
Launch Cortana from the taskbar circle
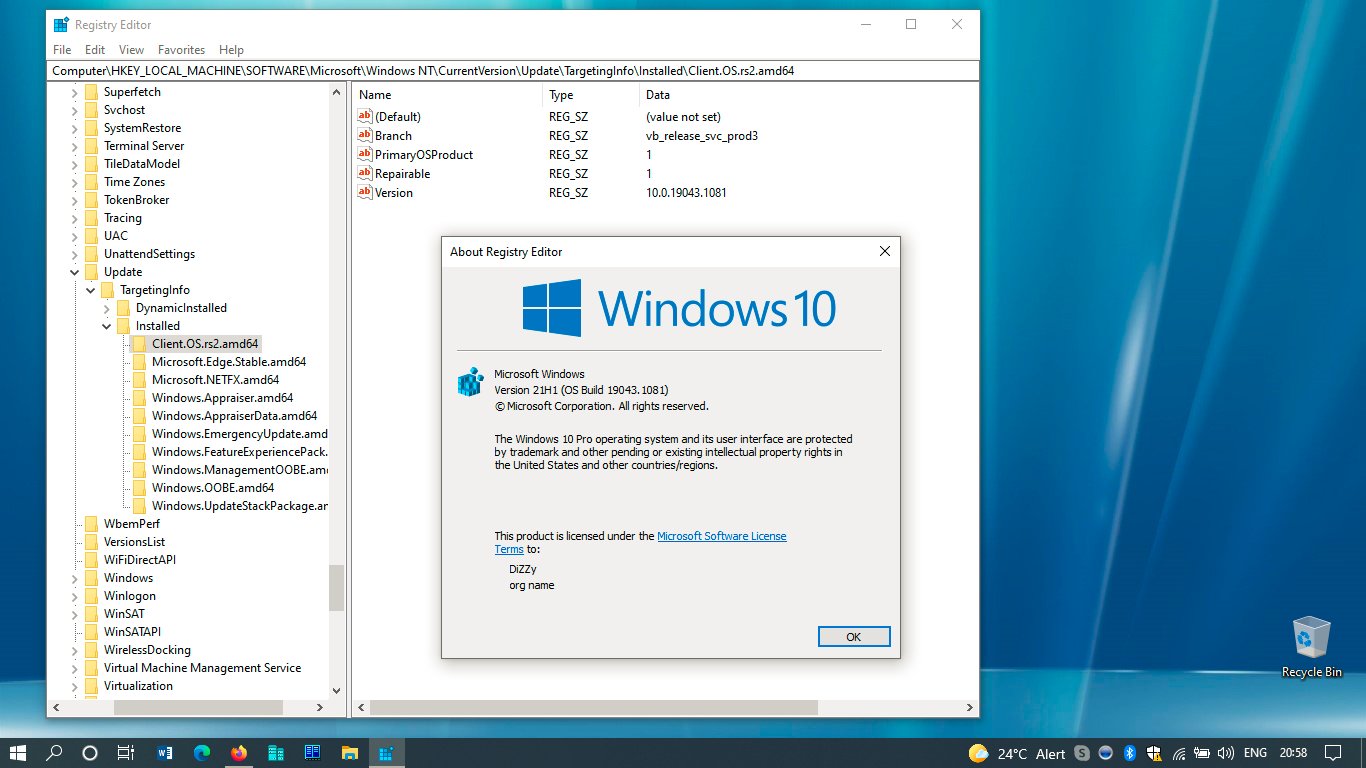(x=89, y=753)
